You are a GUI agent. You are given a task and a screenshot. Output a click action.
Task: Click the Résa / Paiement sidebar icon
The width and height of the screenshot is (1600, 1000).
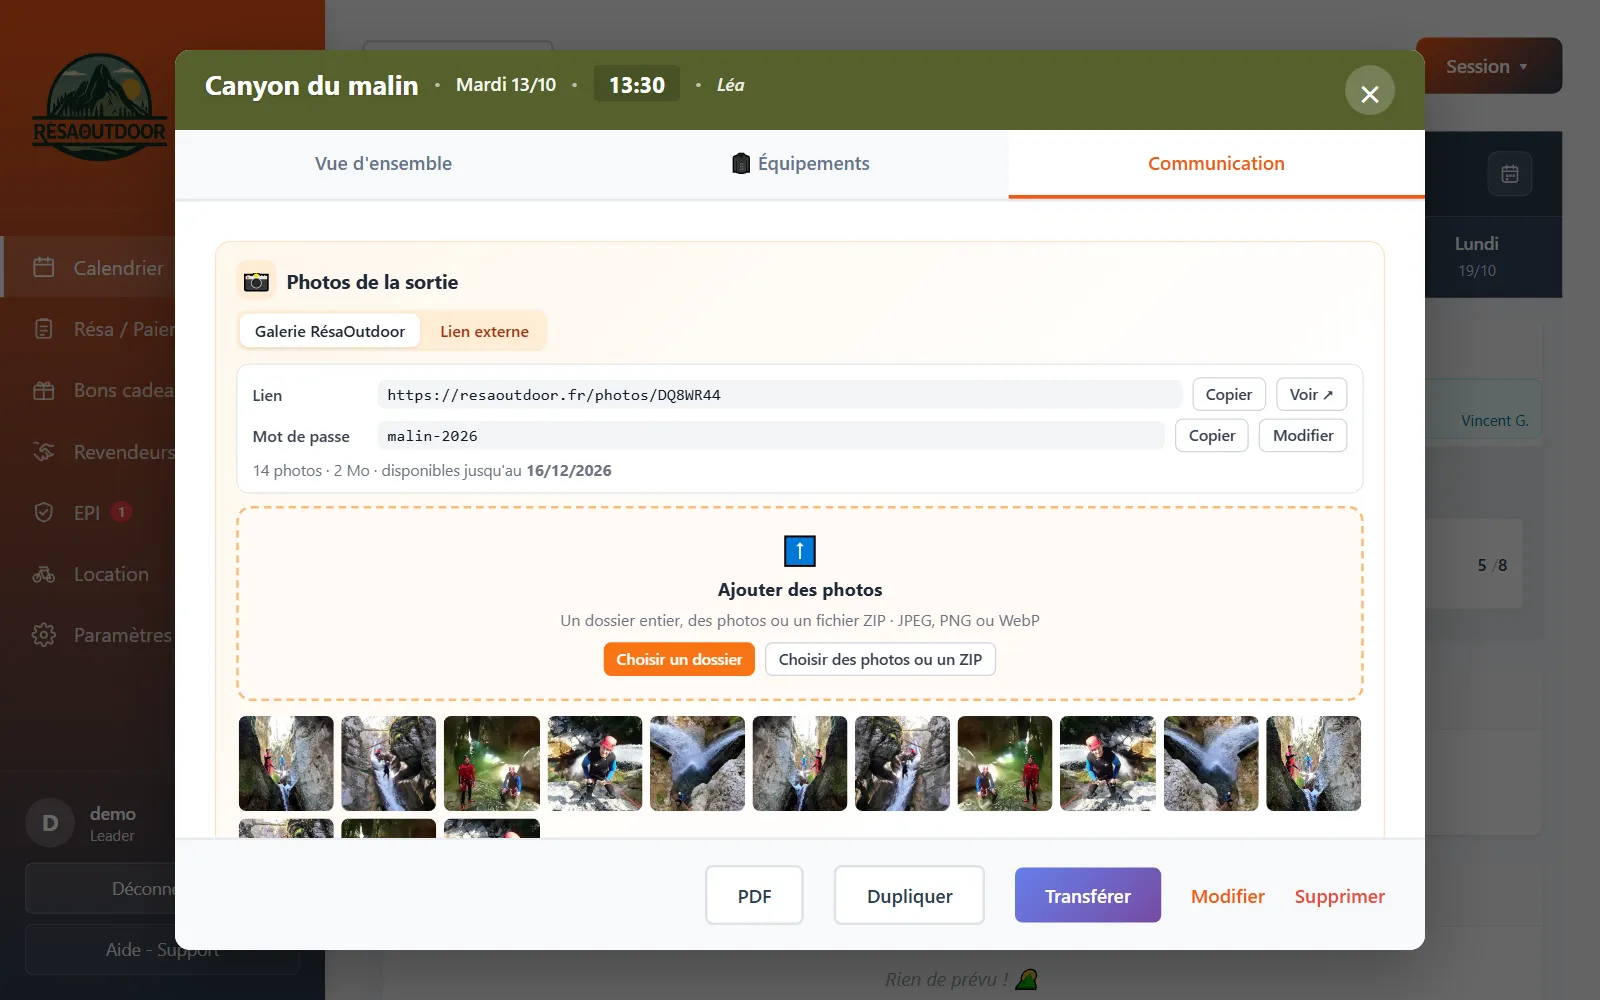coord(43,329)
